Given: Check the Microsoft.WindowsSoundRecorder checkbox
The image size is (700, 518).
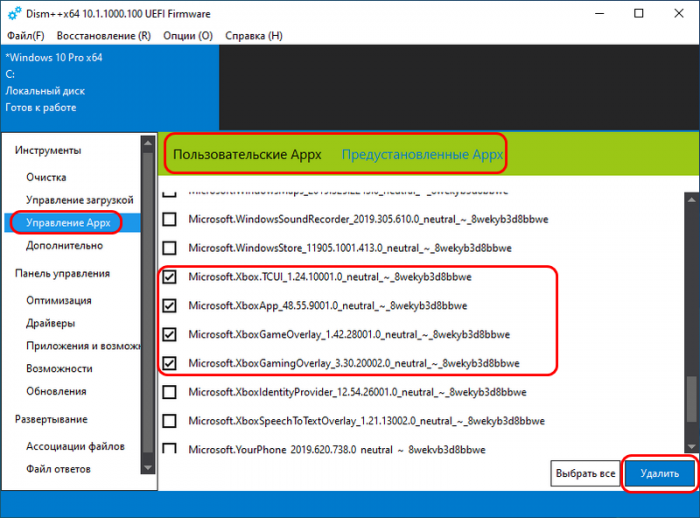Looking at the screenshot, I should [x=169, y=219].
